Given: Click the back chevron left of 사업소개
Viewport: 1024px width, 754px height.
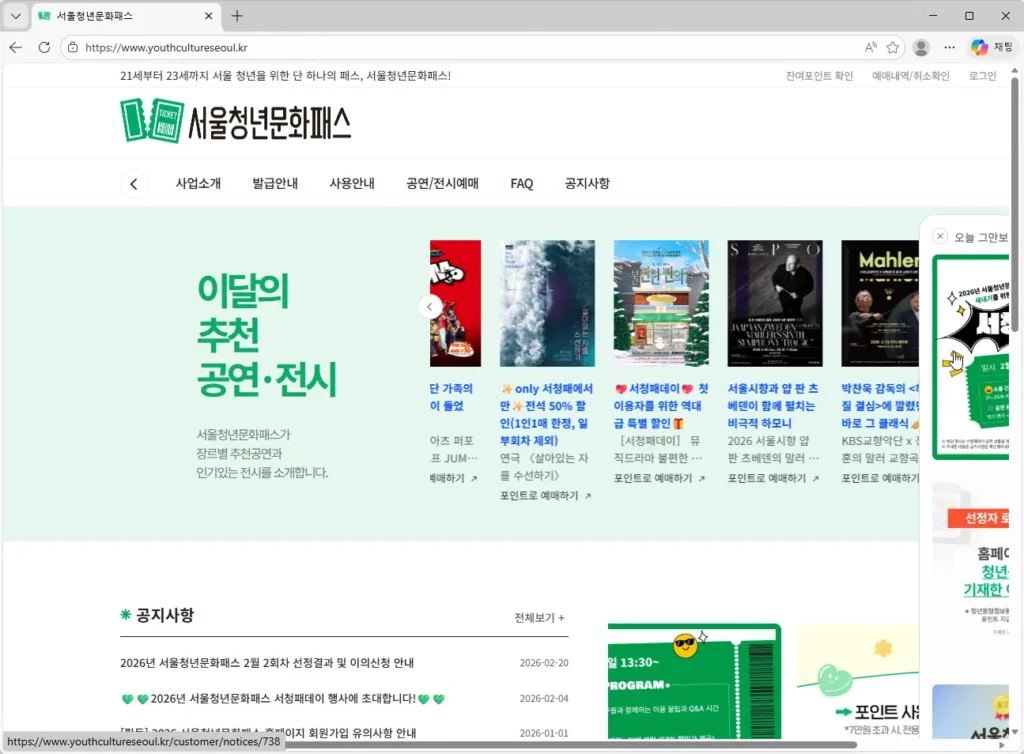Looking at the screenshot, I should (x=134, y=184).
